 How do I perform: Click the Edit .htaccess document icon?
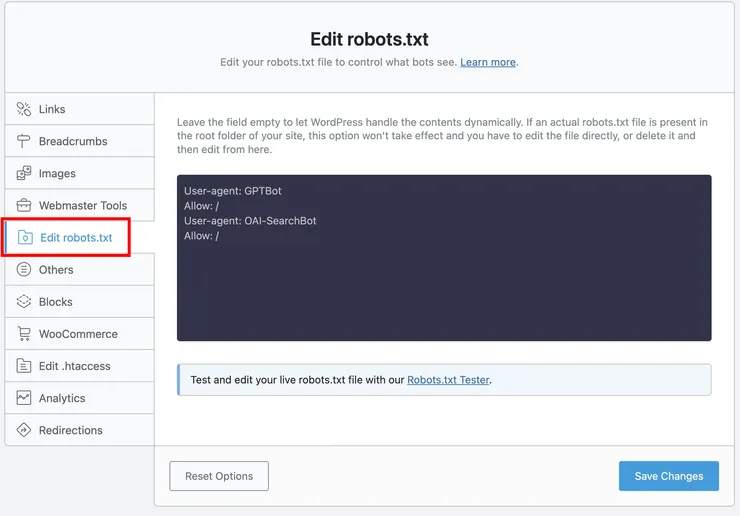tap(24, 366)
